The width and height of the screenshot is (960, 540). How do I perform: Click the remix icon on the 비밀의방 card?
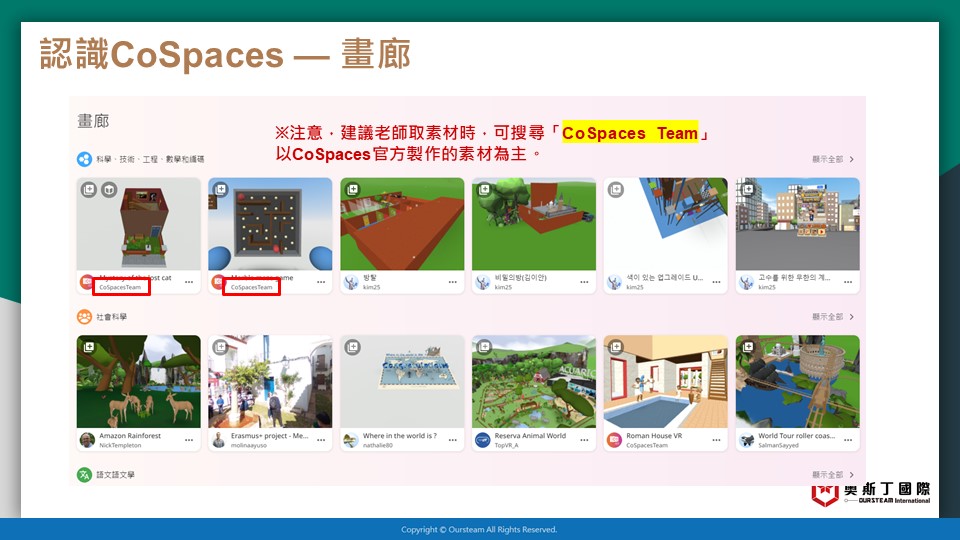click(484, 190)
